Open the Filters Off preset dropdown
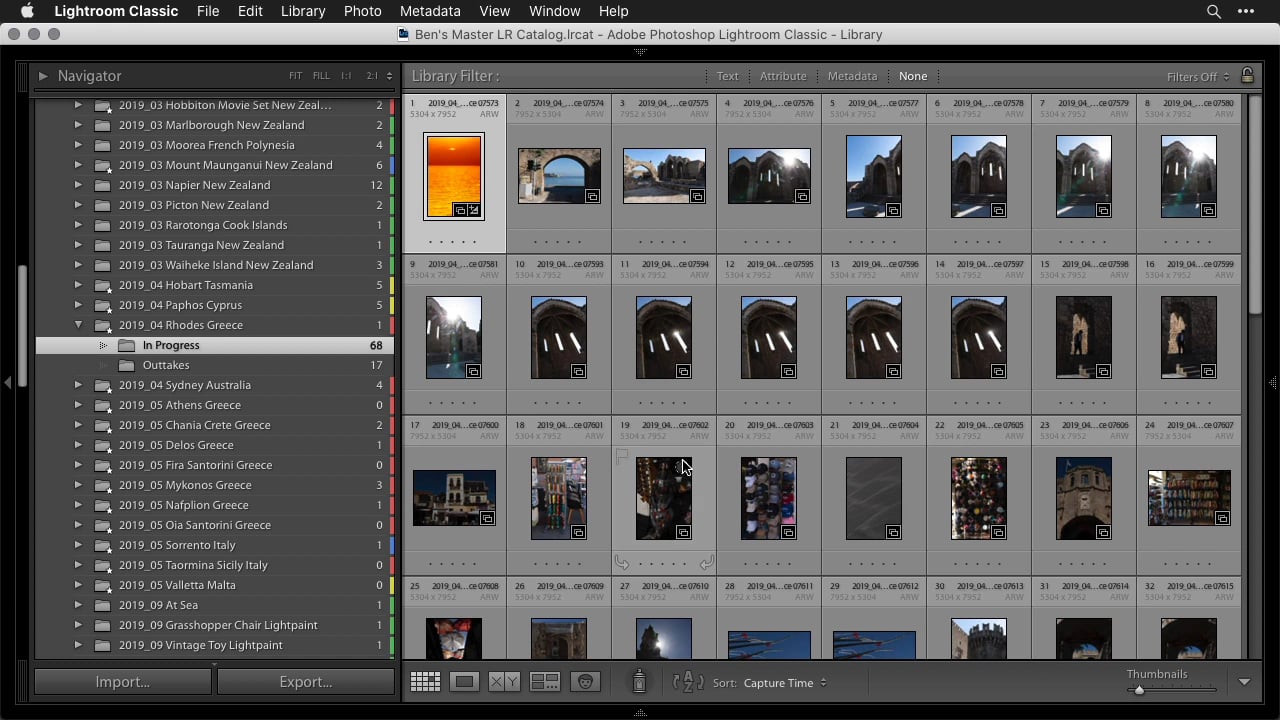The width and height of the screenshot is (1280, 720). tap(1198, 76)
